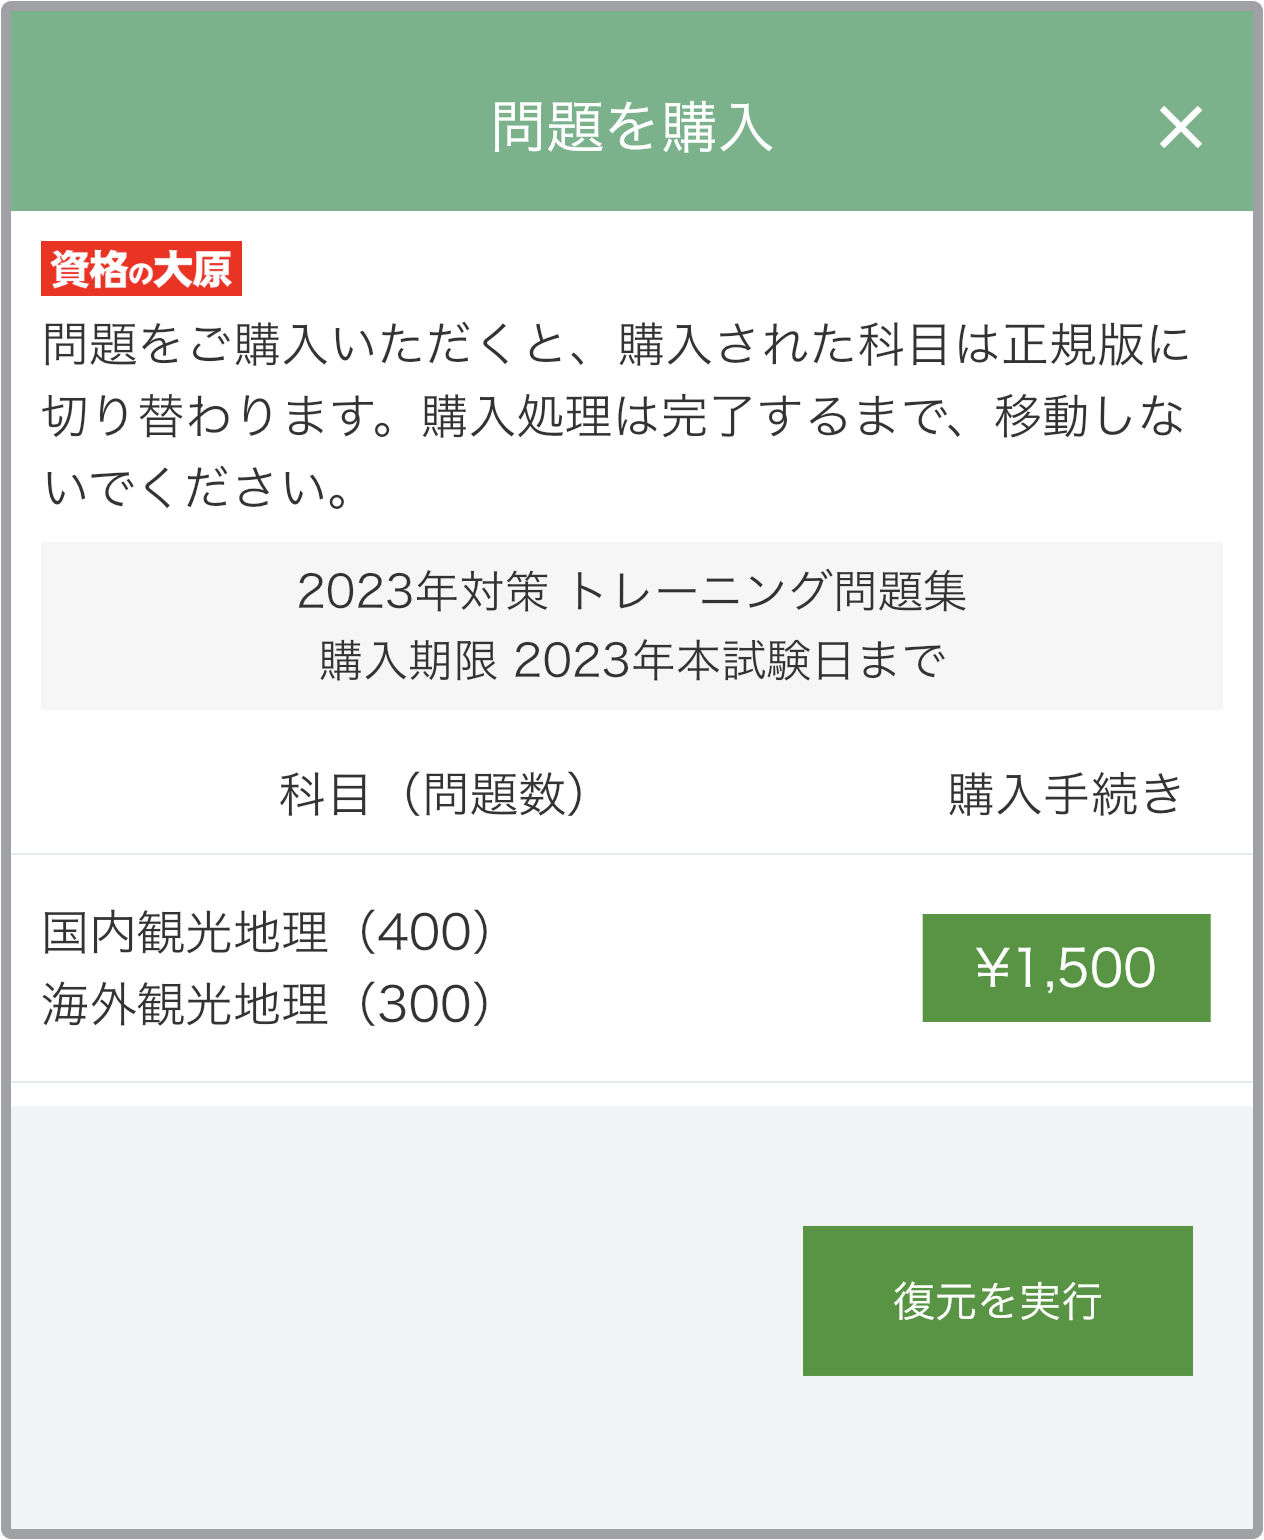Click the final line いでください。
This screenshot has height=1540, width=1264.
click(x=197, y=488)
